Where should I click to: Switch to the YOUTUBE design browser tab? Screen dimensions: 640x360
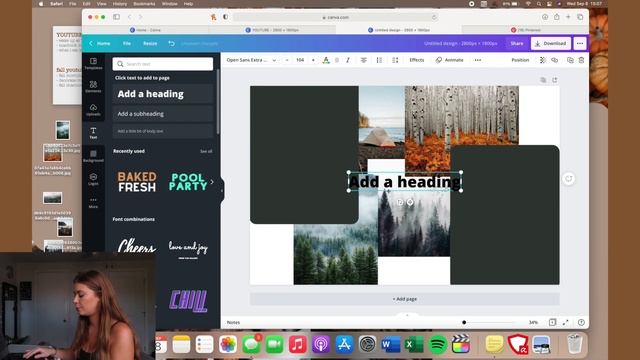pyautogui.click(x=272, y=30)
